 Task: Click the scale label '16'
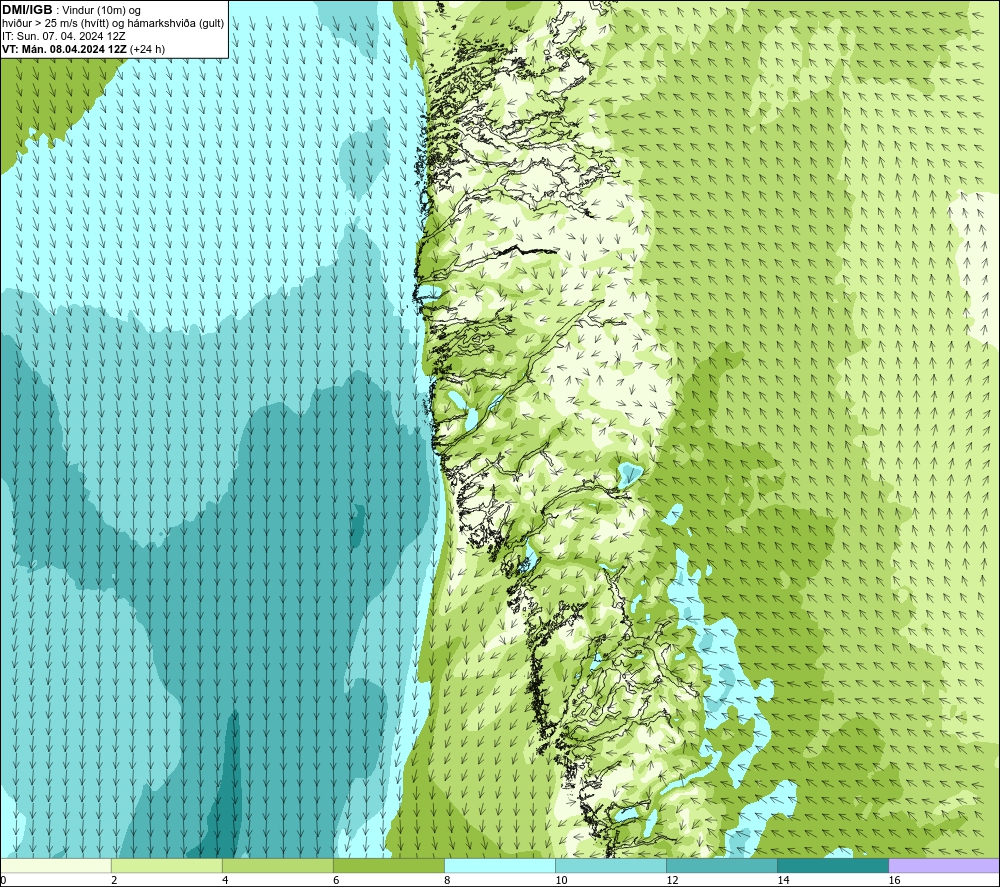pos(894,880)
